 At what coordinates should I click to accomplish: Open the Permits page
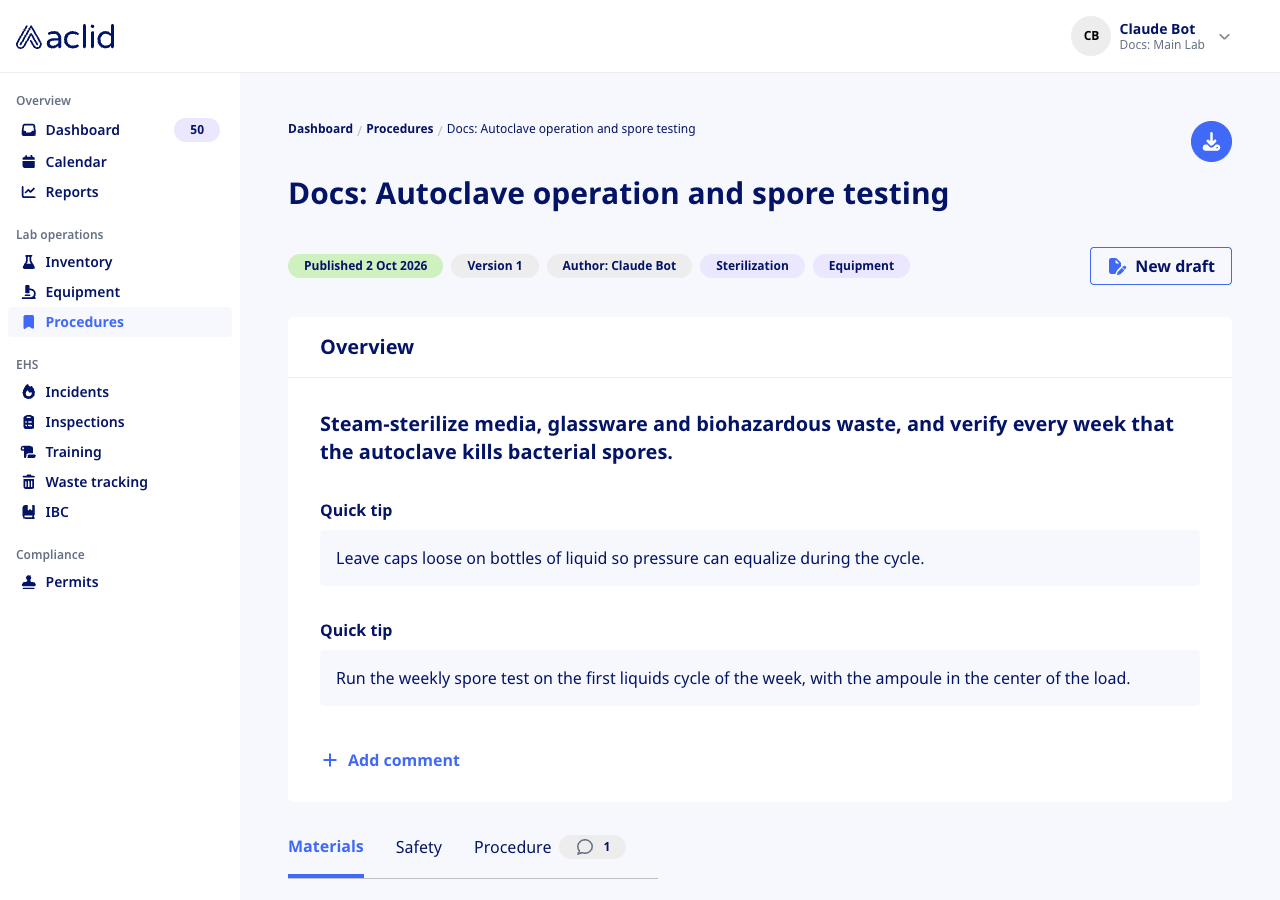[x=120, y=582]
